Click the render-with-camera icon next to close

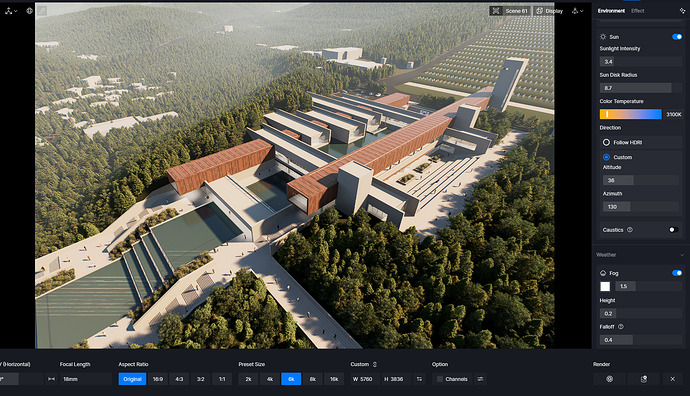644,379
